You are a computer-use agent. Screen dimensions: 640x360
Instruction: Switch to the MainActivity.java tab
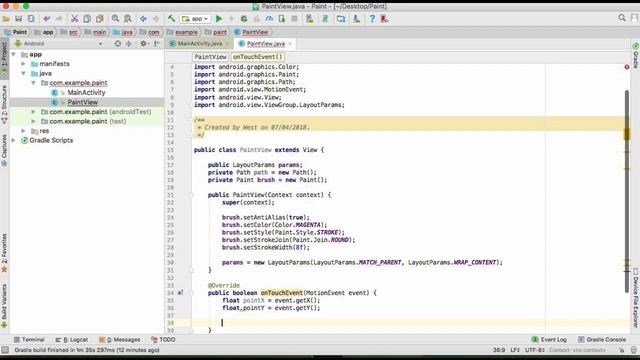click(199, 44)
